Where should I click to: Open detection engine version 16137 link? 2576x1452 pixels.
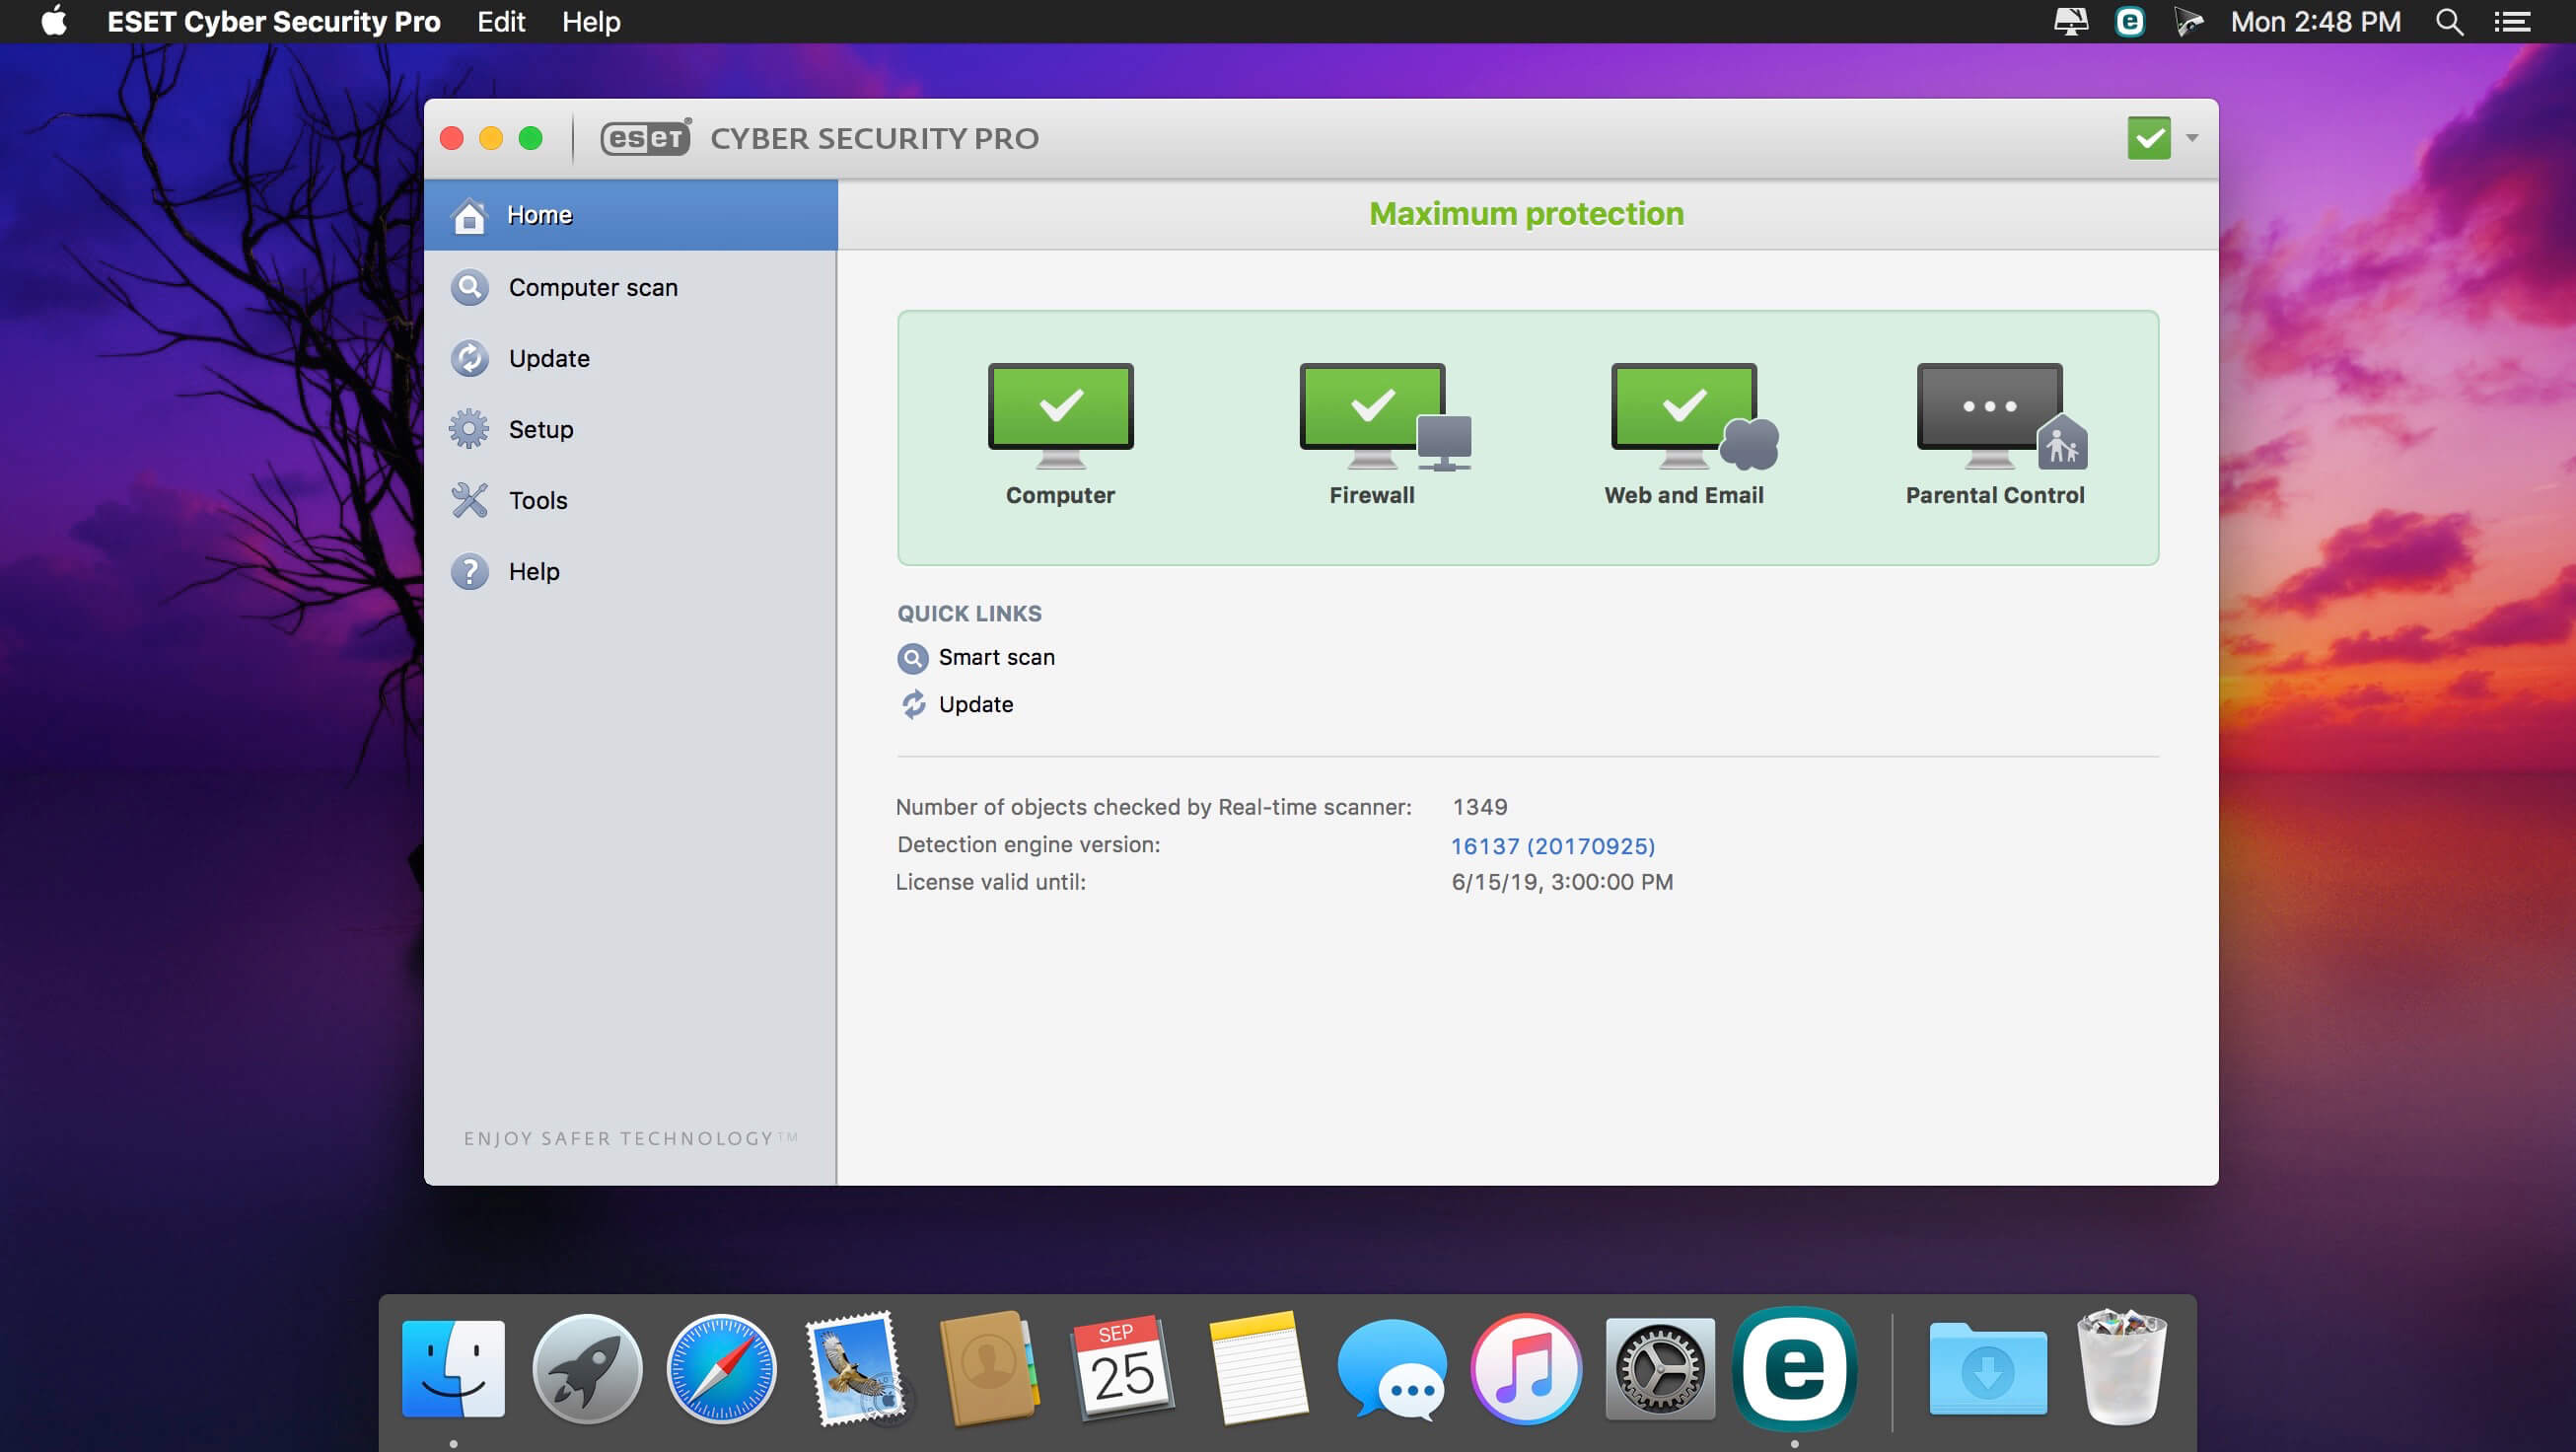(x=1552, y=846)
